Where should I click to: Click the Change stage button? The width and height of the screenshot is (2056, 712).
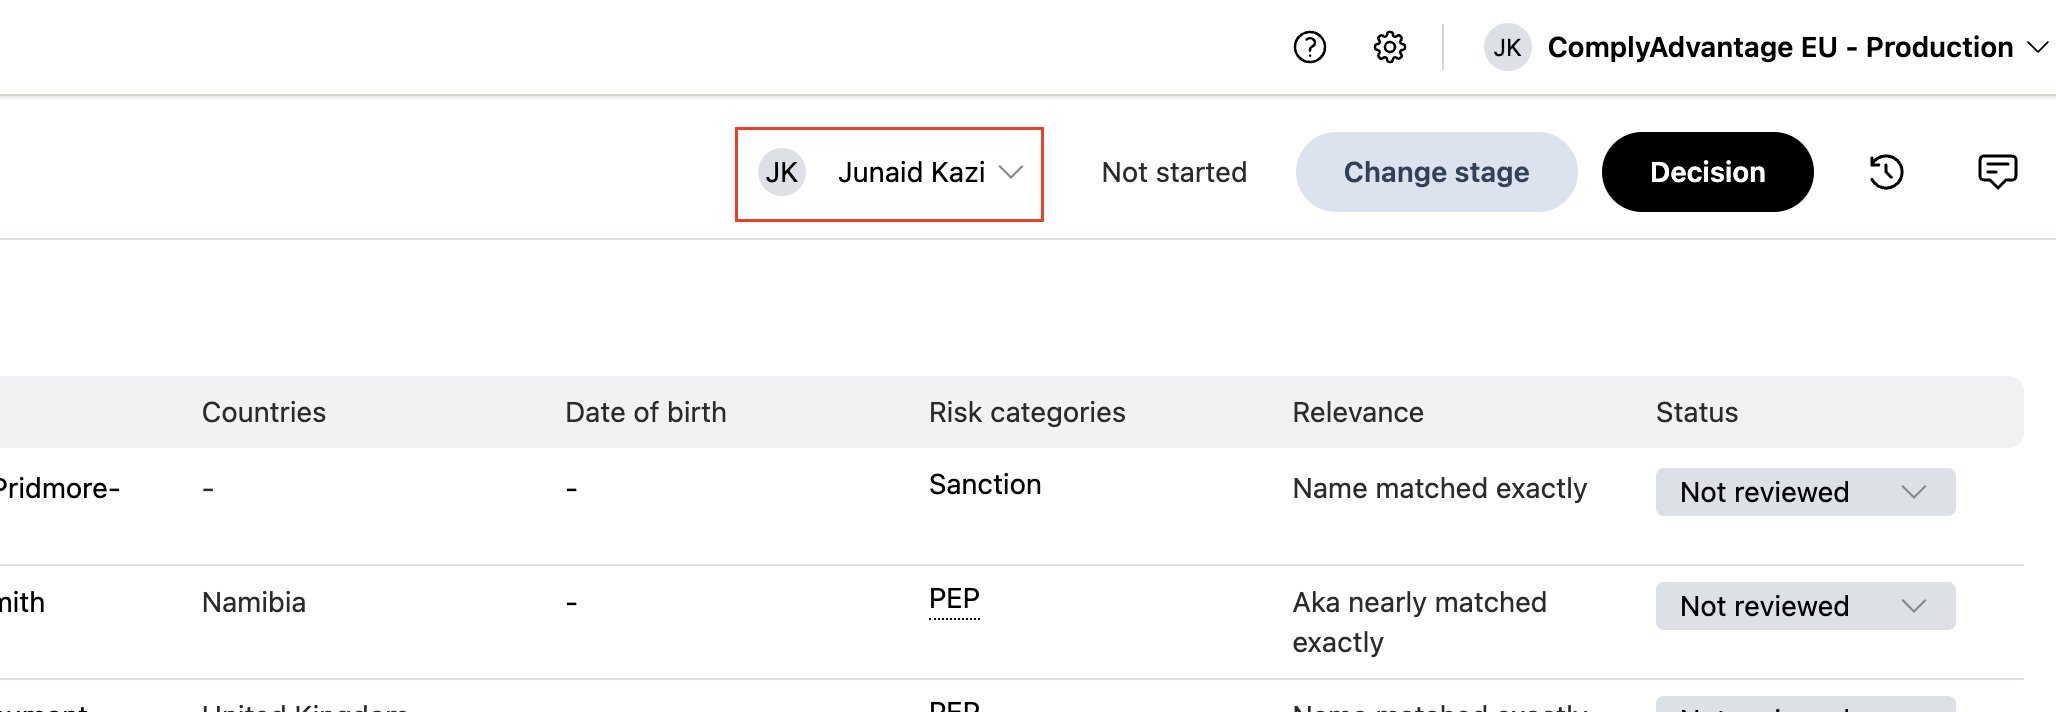(1436, 172)
